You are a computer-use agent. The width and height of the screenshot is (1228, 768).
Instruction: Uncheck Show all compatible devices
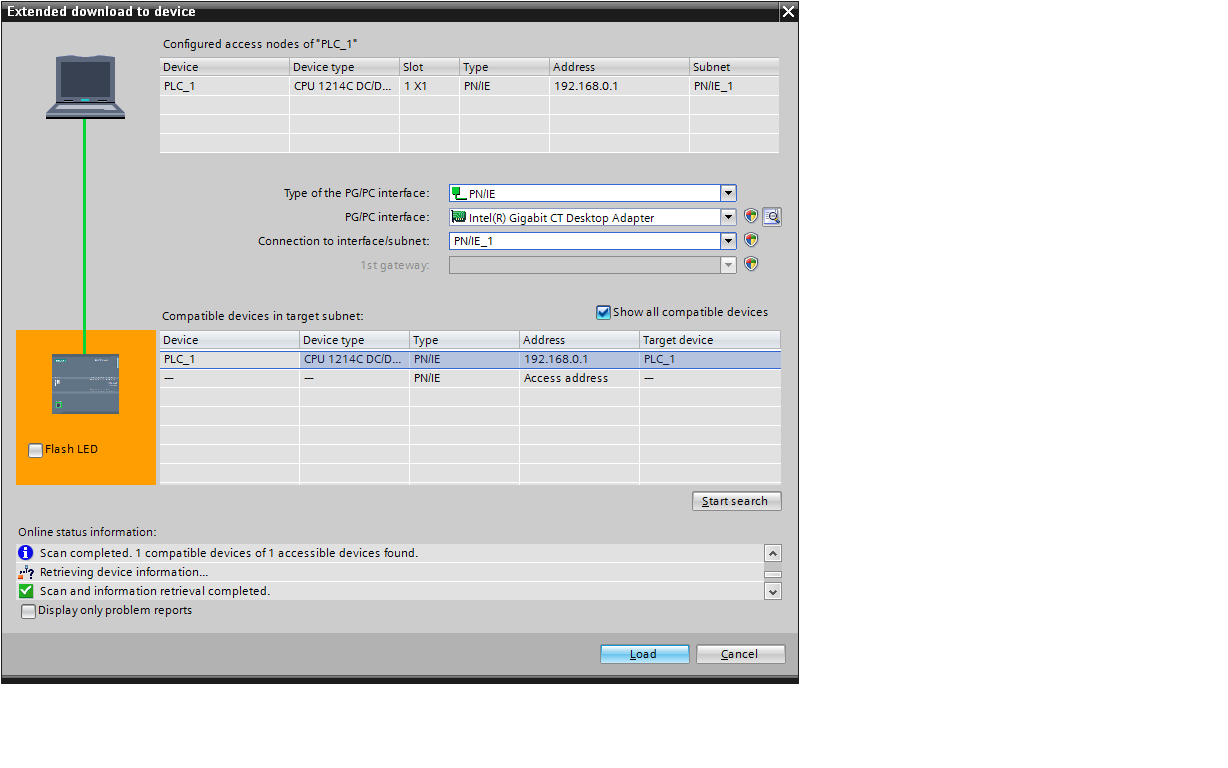(x=603, y=312)
